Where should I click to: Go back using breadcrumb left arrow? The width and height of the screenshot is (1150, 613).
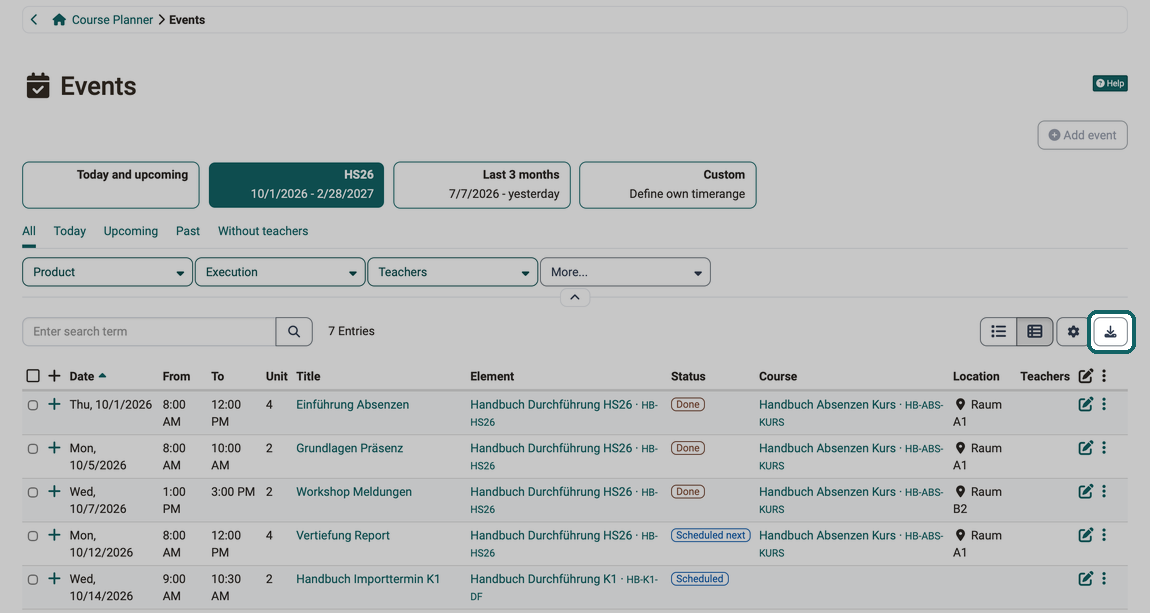click(34, 20)
